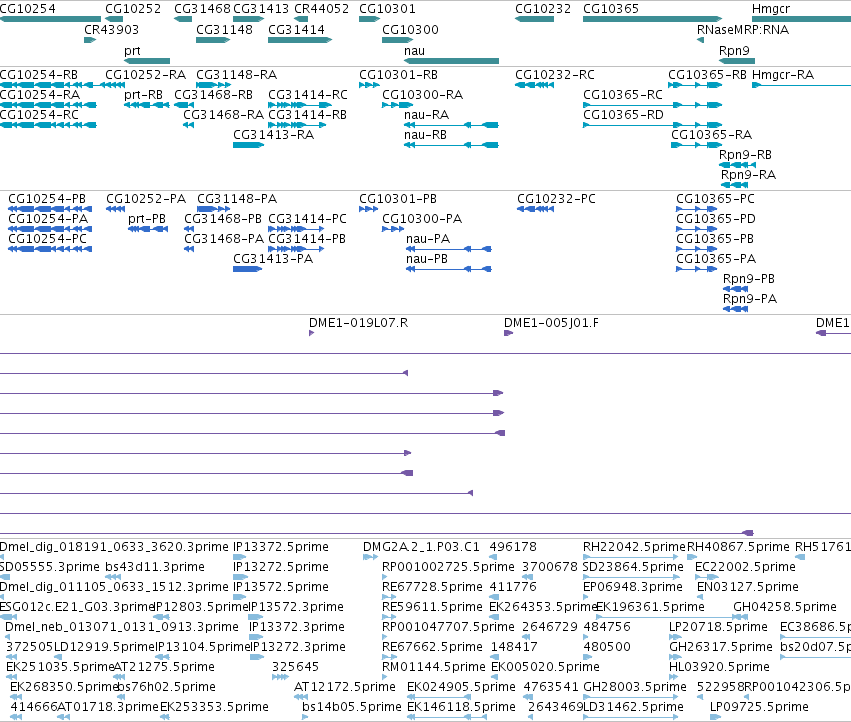The width and height of the screenshot is (851, 722).
Task: Select protein nau-PA
Action: [428, 239]
